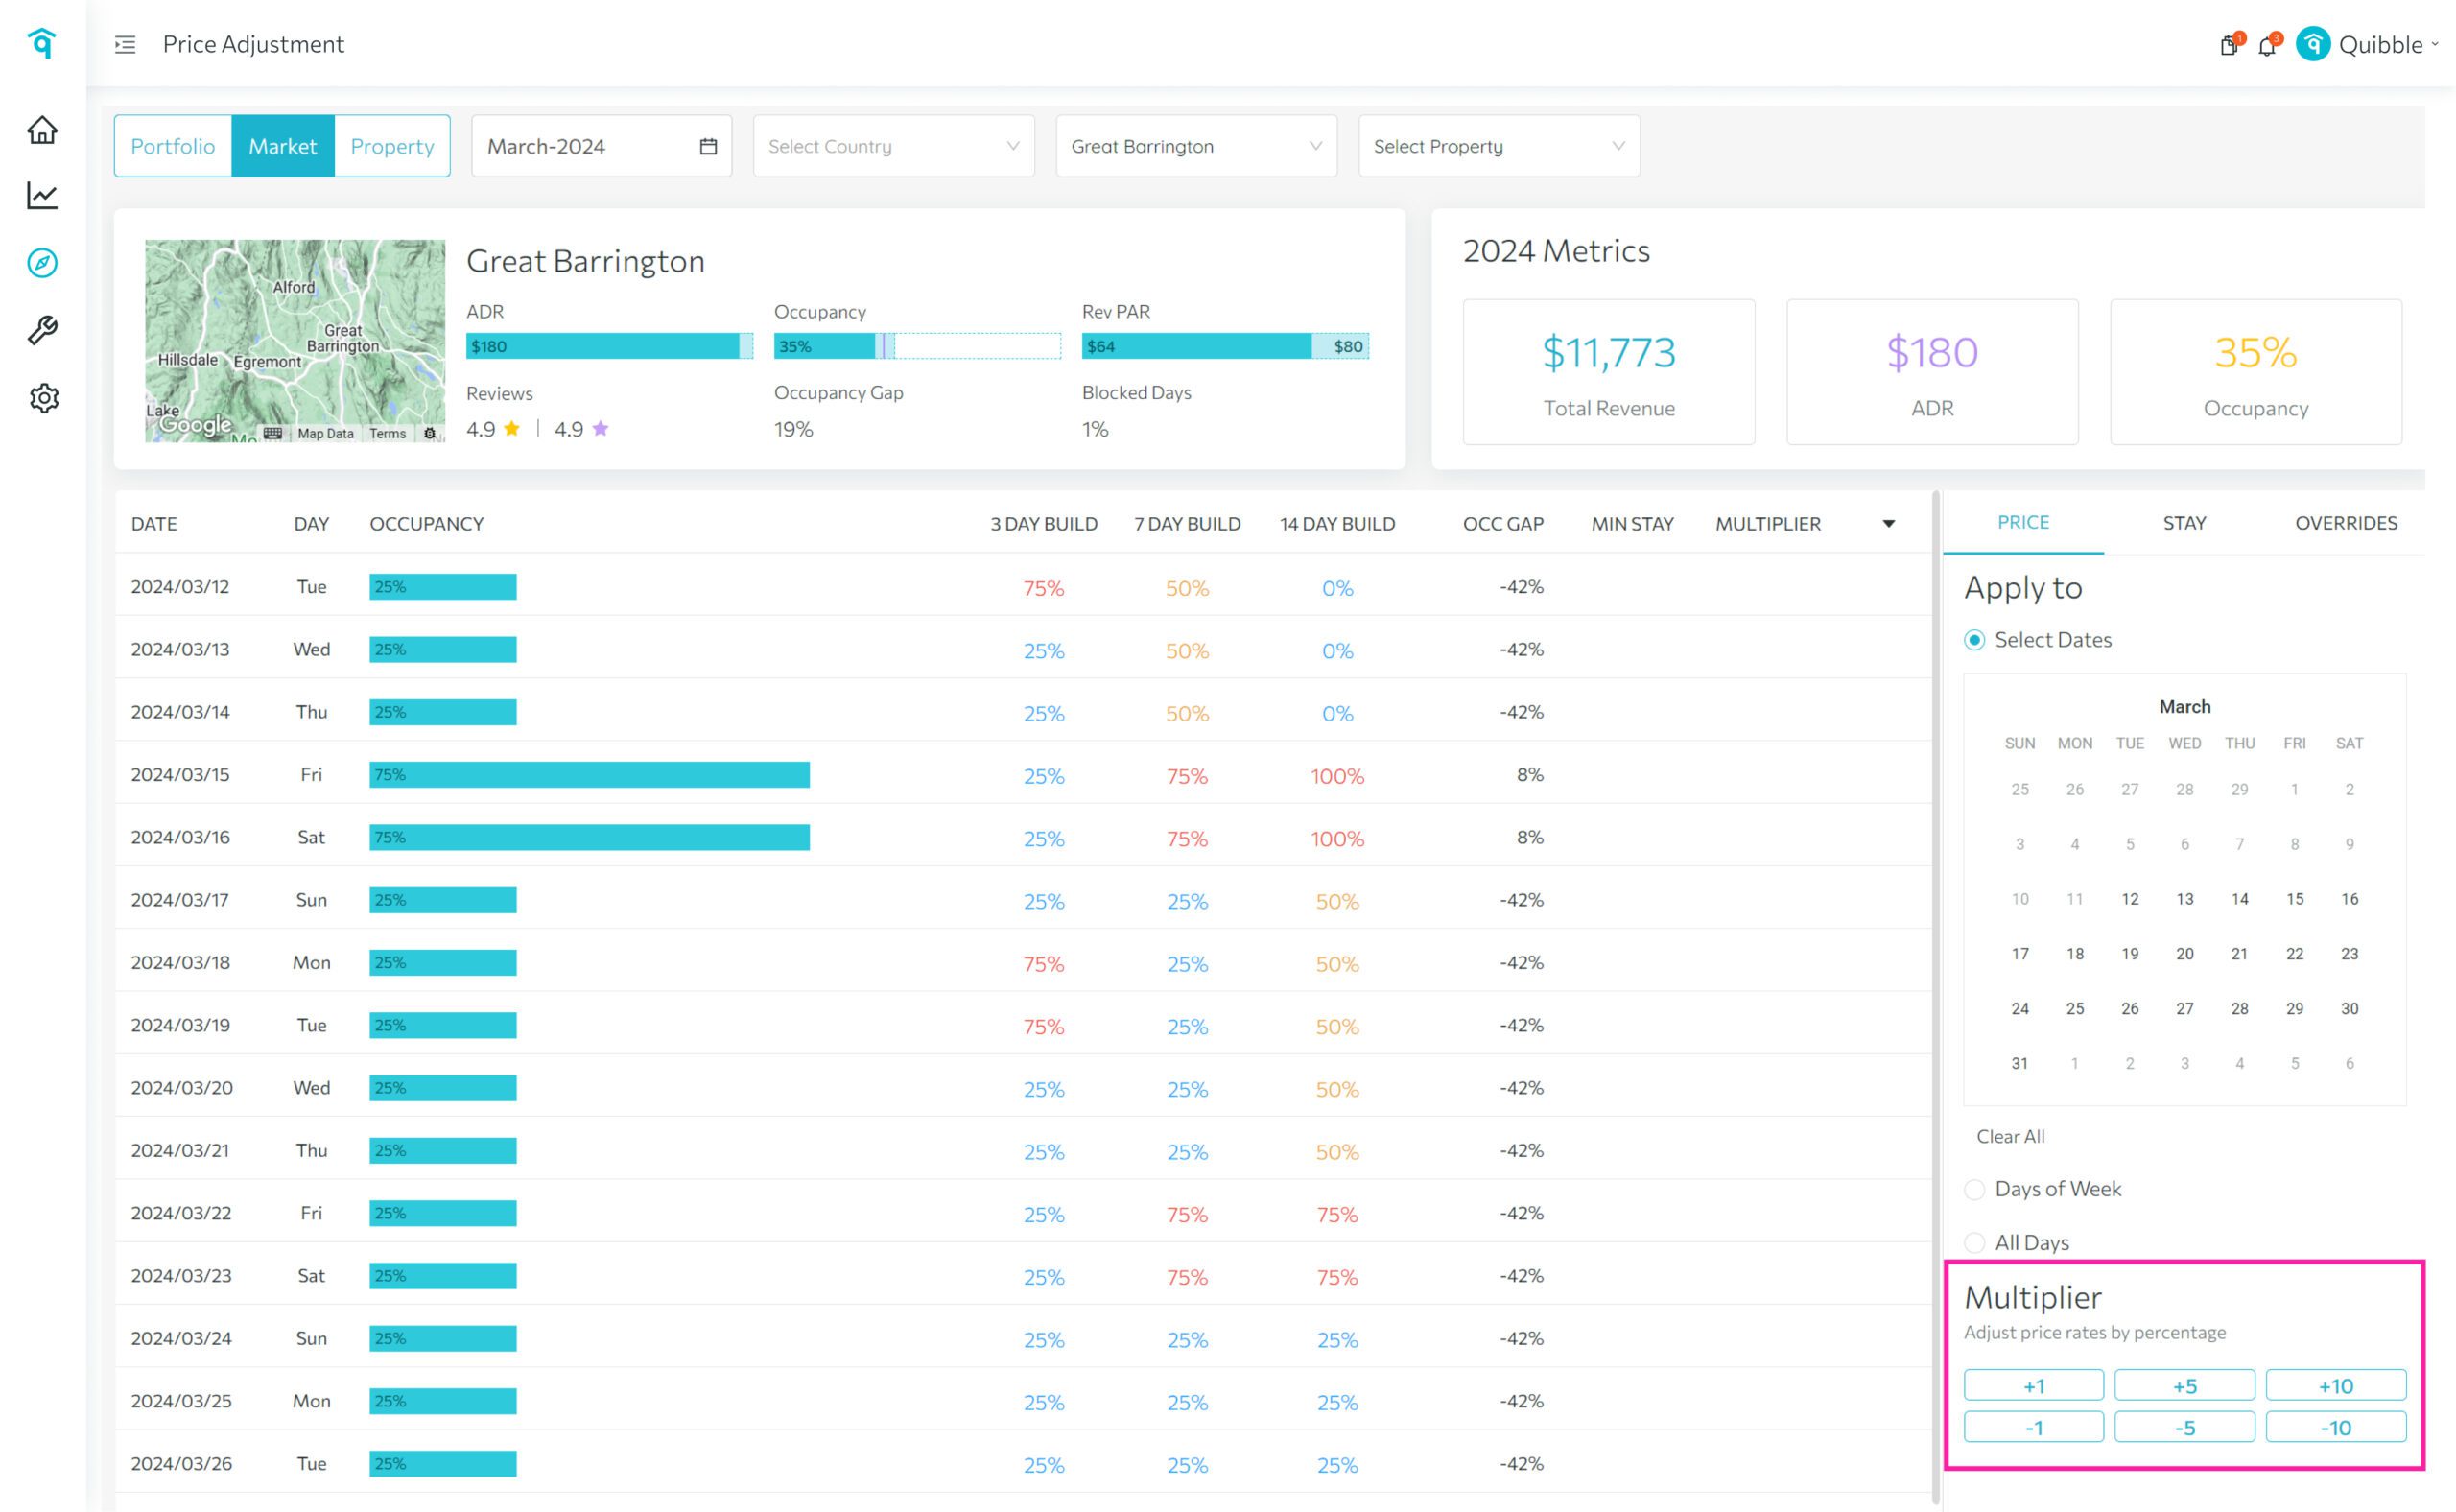
Task: Click the Map Data label on map
Action: [325, 433]
